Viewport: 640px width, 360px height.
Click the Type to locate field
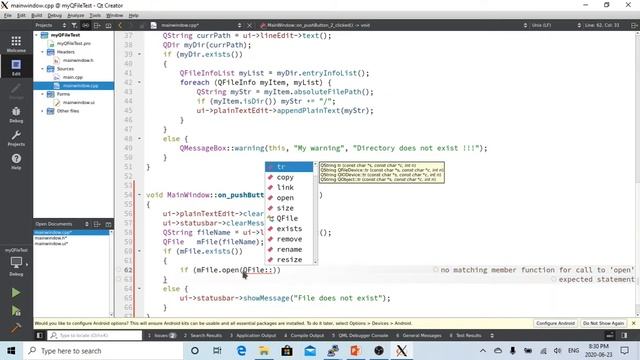click(x=95, y=336)
